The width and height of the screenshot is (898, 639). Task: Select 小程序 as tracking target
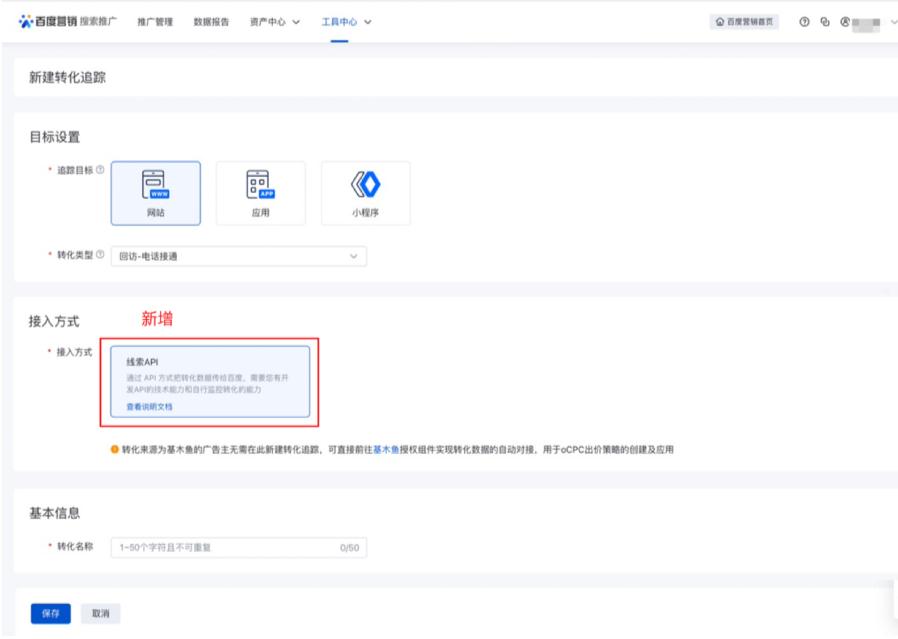click(x=365, y=193)
